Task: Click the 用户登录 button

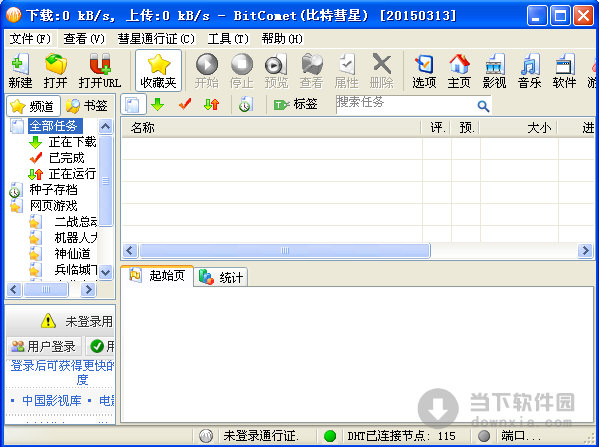Action: pyautogui.click(x=44, y=347)
